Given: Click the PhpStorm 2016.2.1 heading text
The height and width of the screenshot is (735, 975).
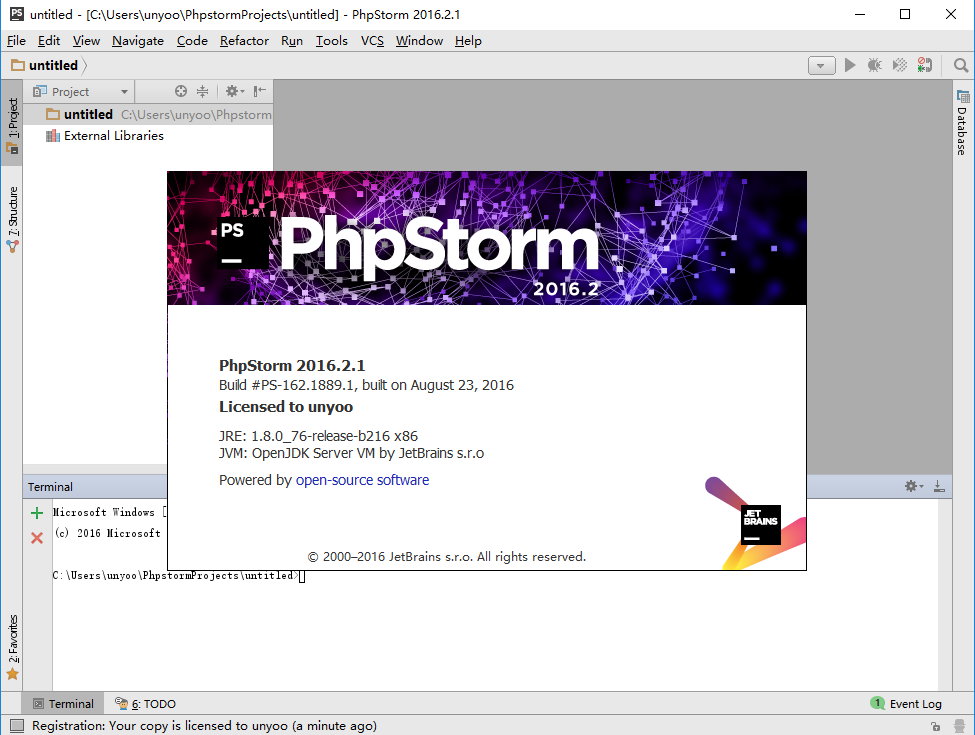Looking at the screenshot, I should tap(292, 366).
